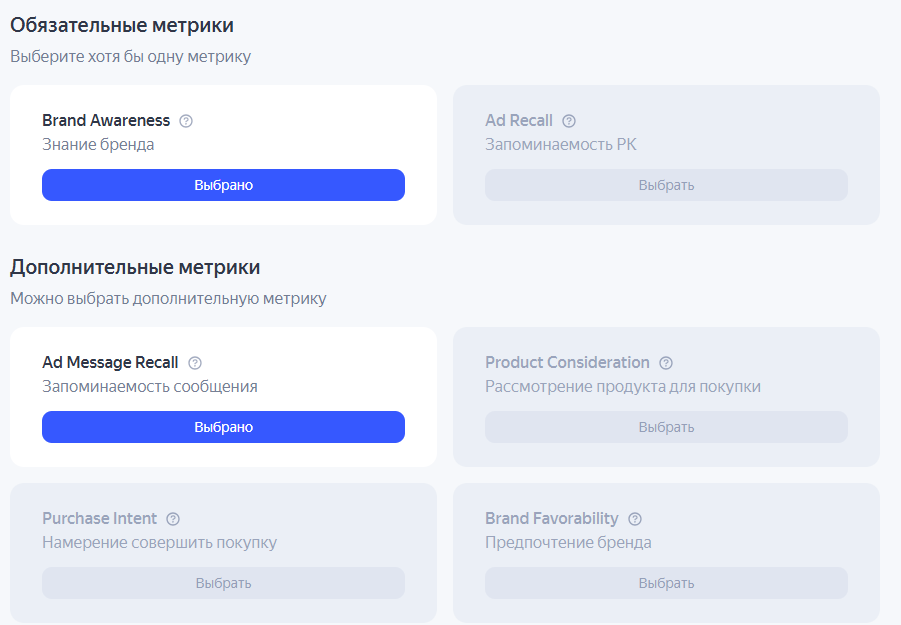Click 'Выбрать' in the Brand Favorability card

[666, 583]
